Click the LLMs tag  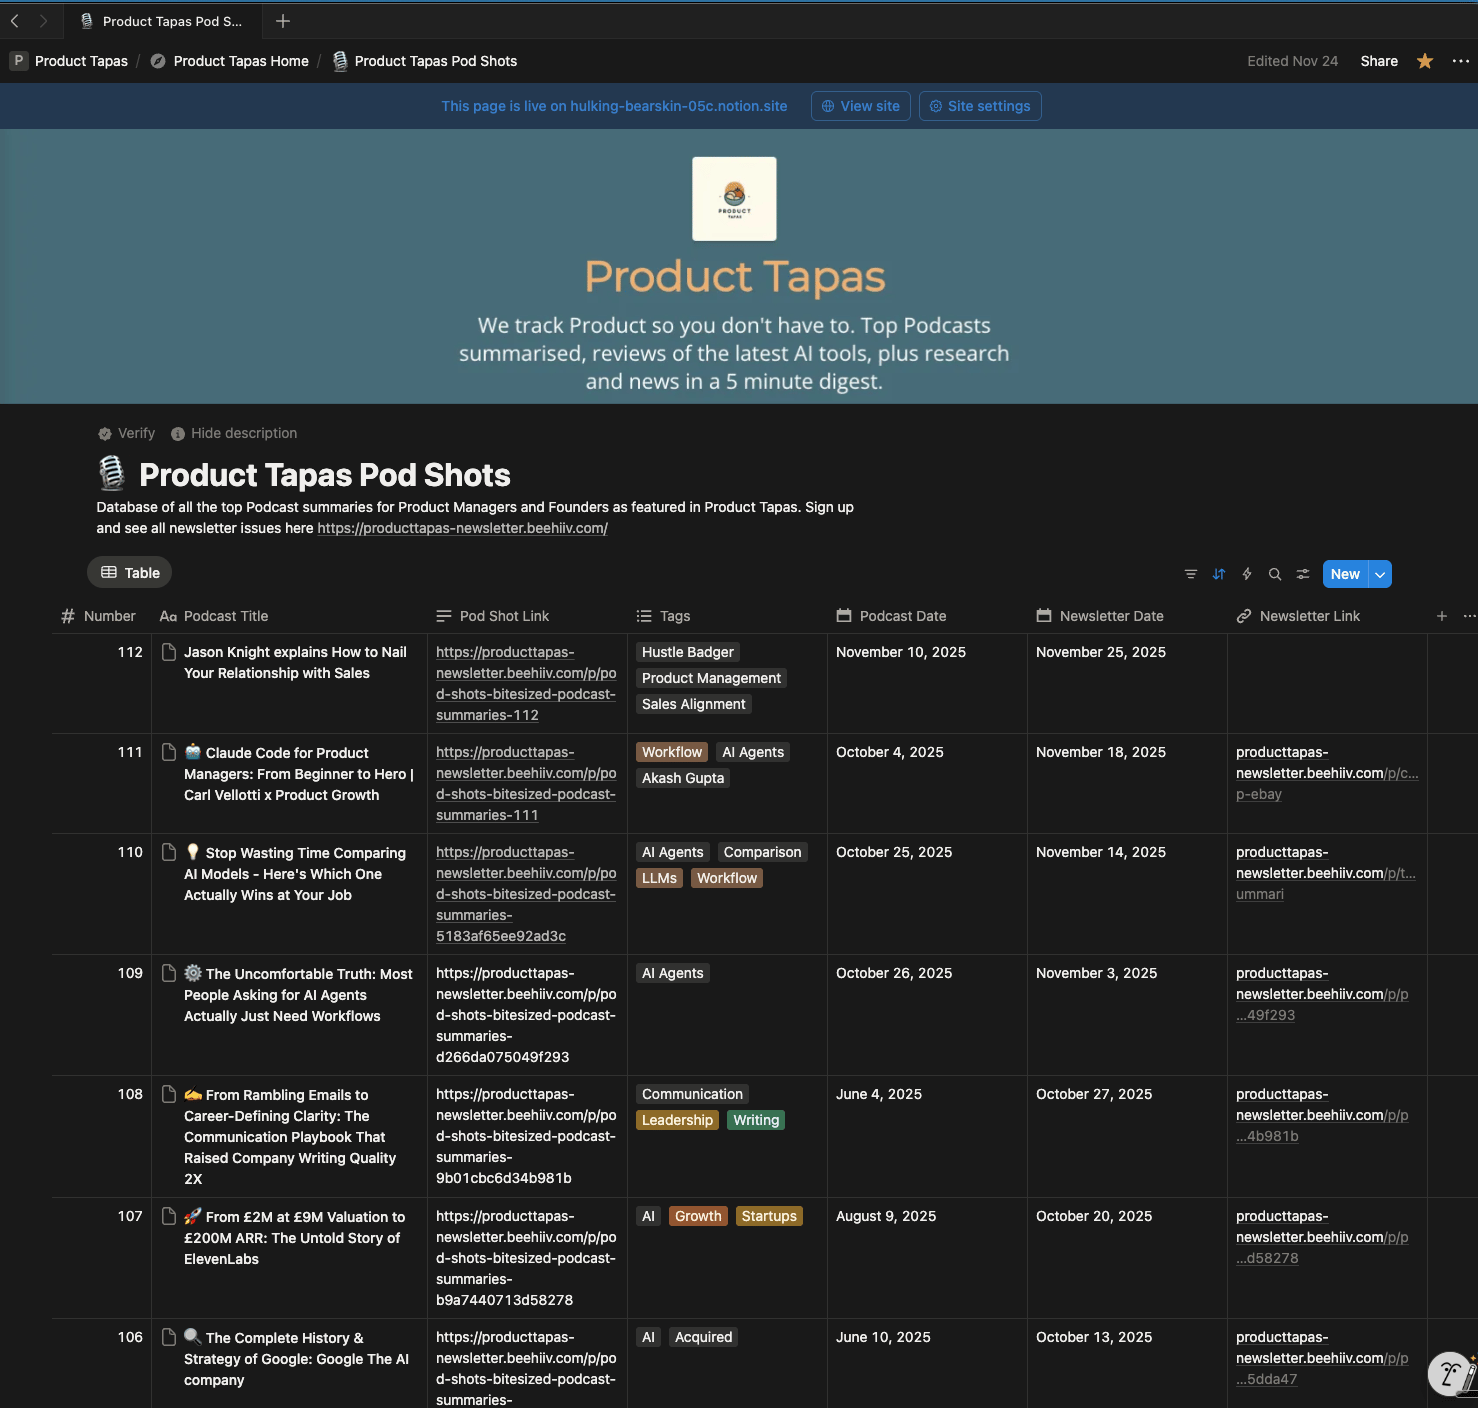(660, 878)
